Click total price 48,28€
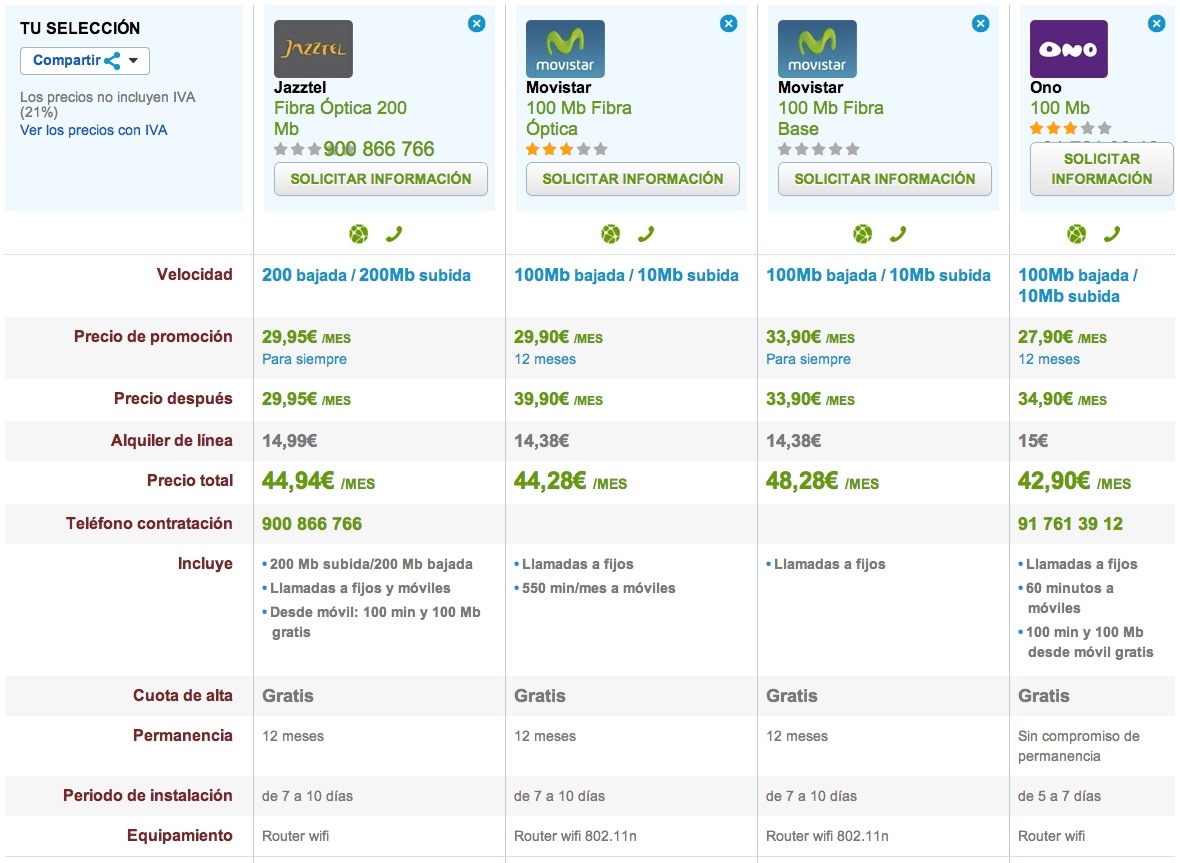1180x863 pixels. pos(823,481)
